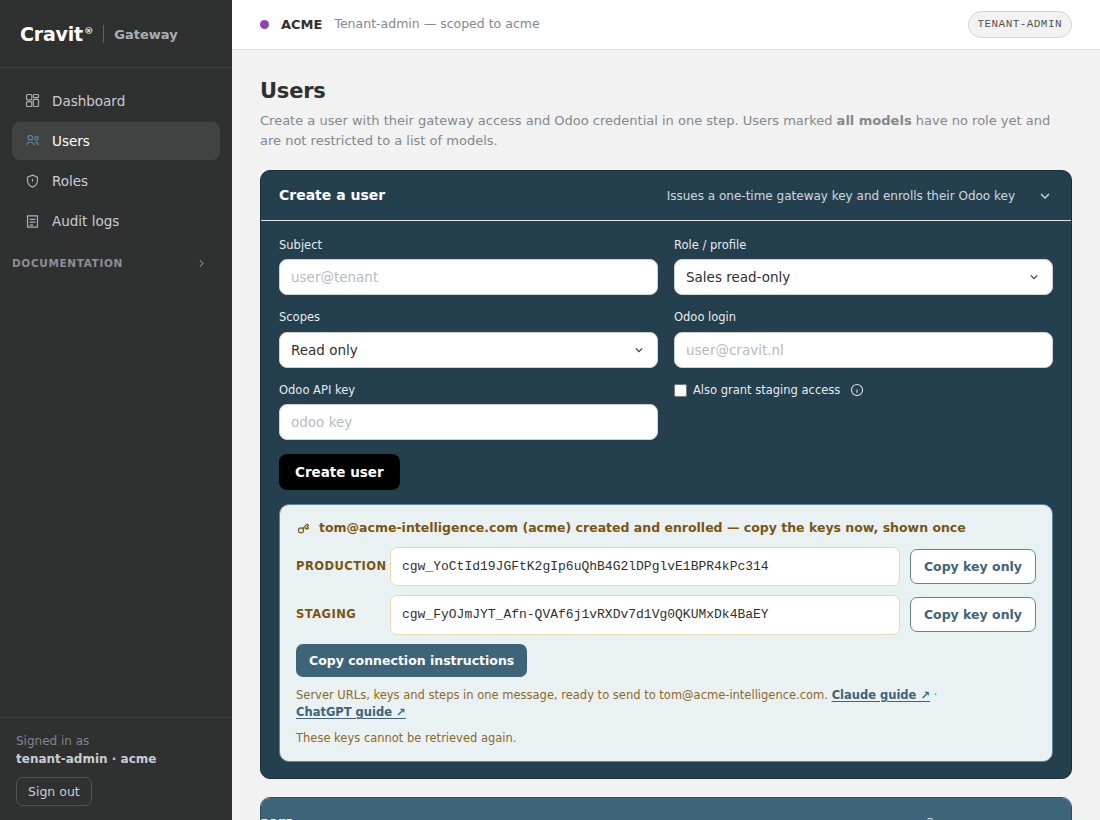Screen dimensions: 1100x820
Task: Open the ChatGPT guide link
Action: pos(351,711)
